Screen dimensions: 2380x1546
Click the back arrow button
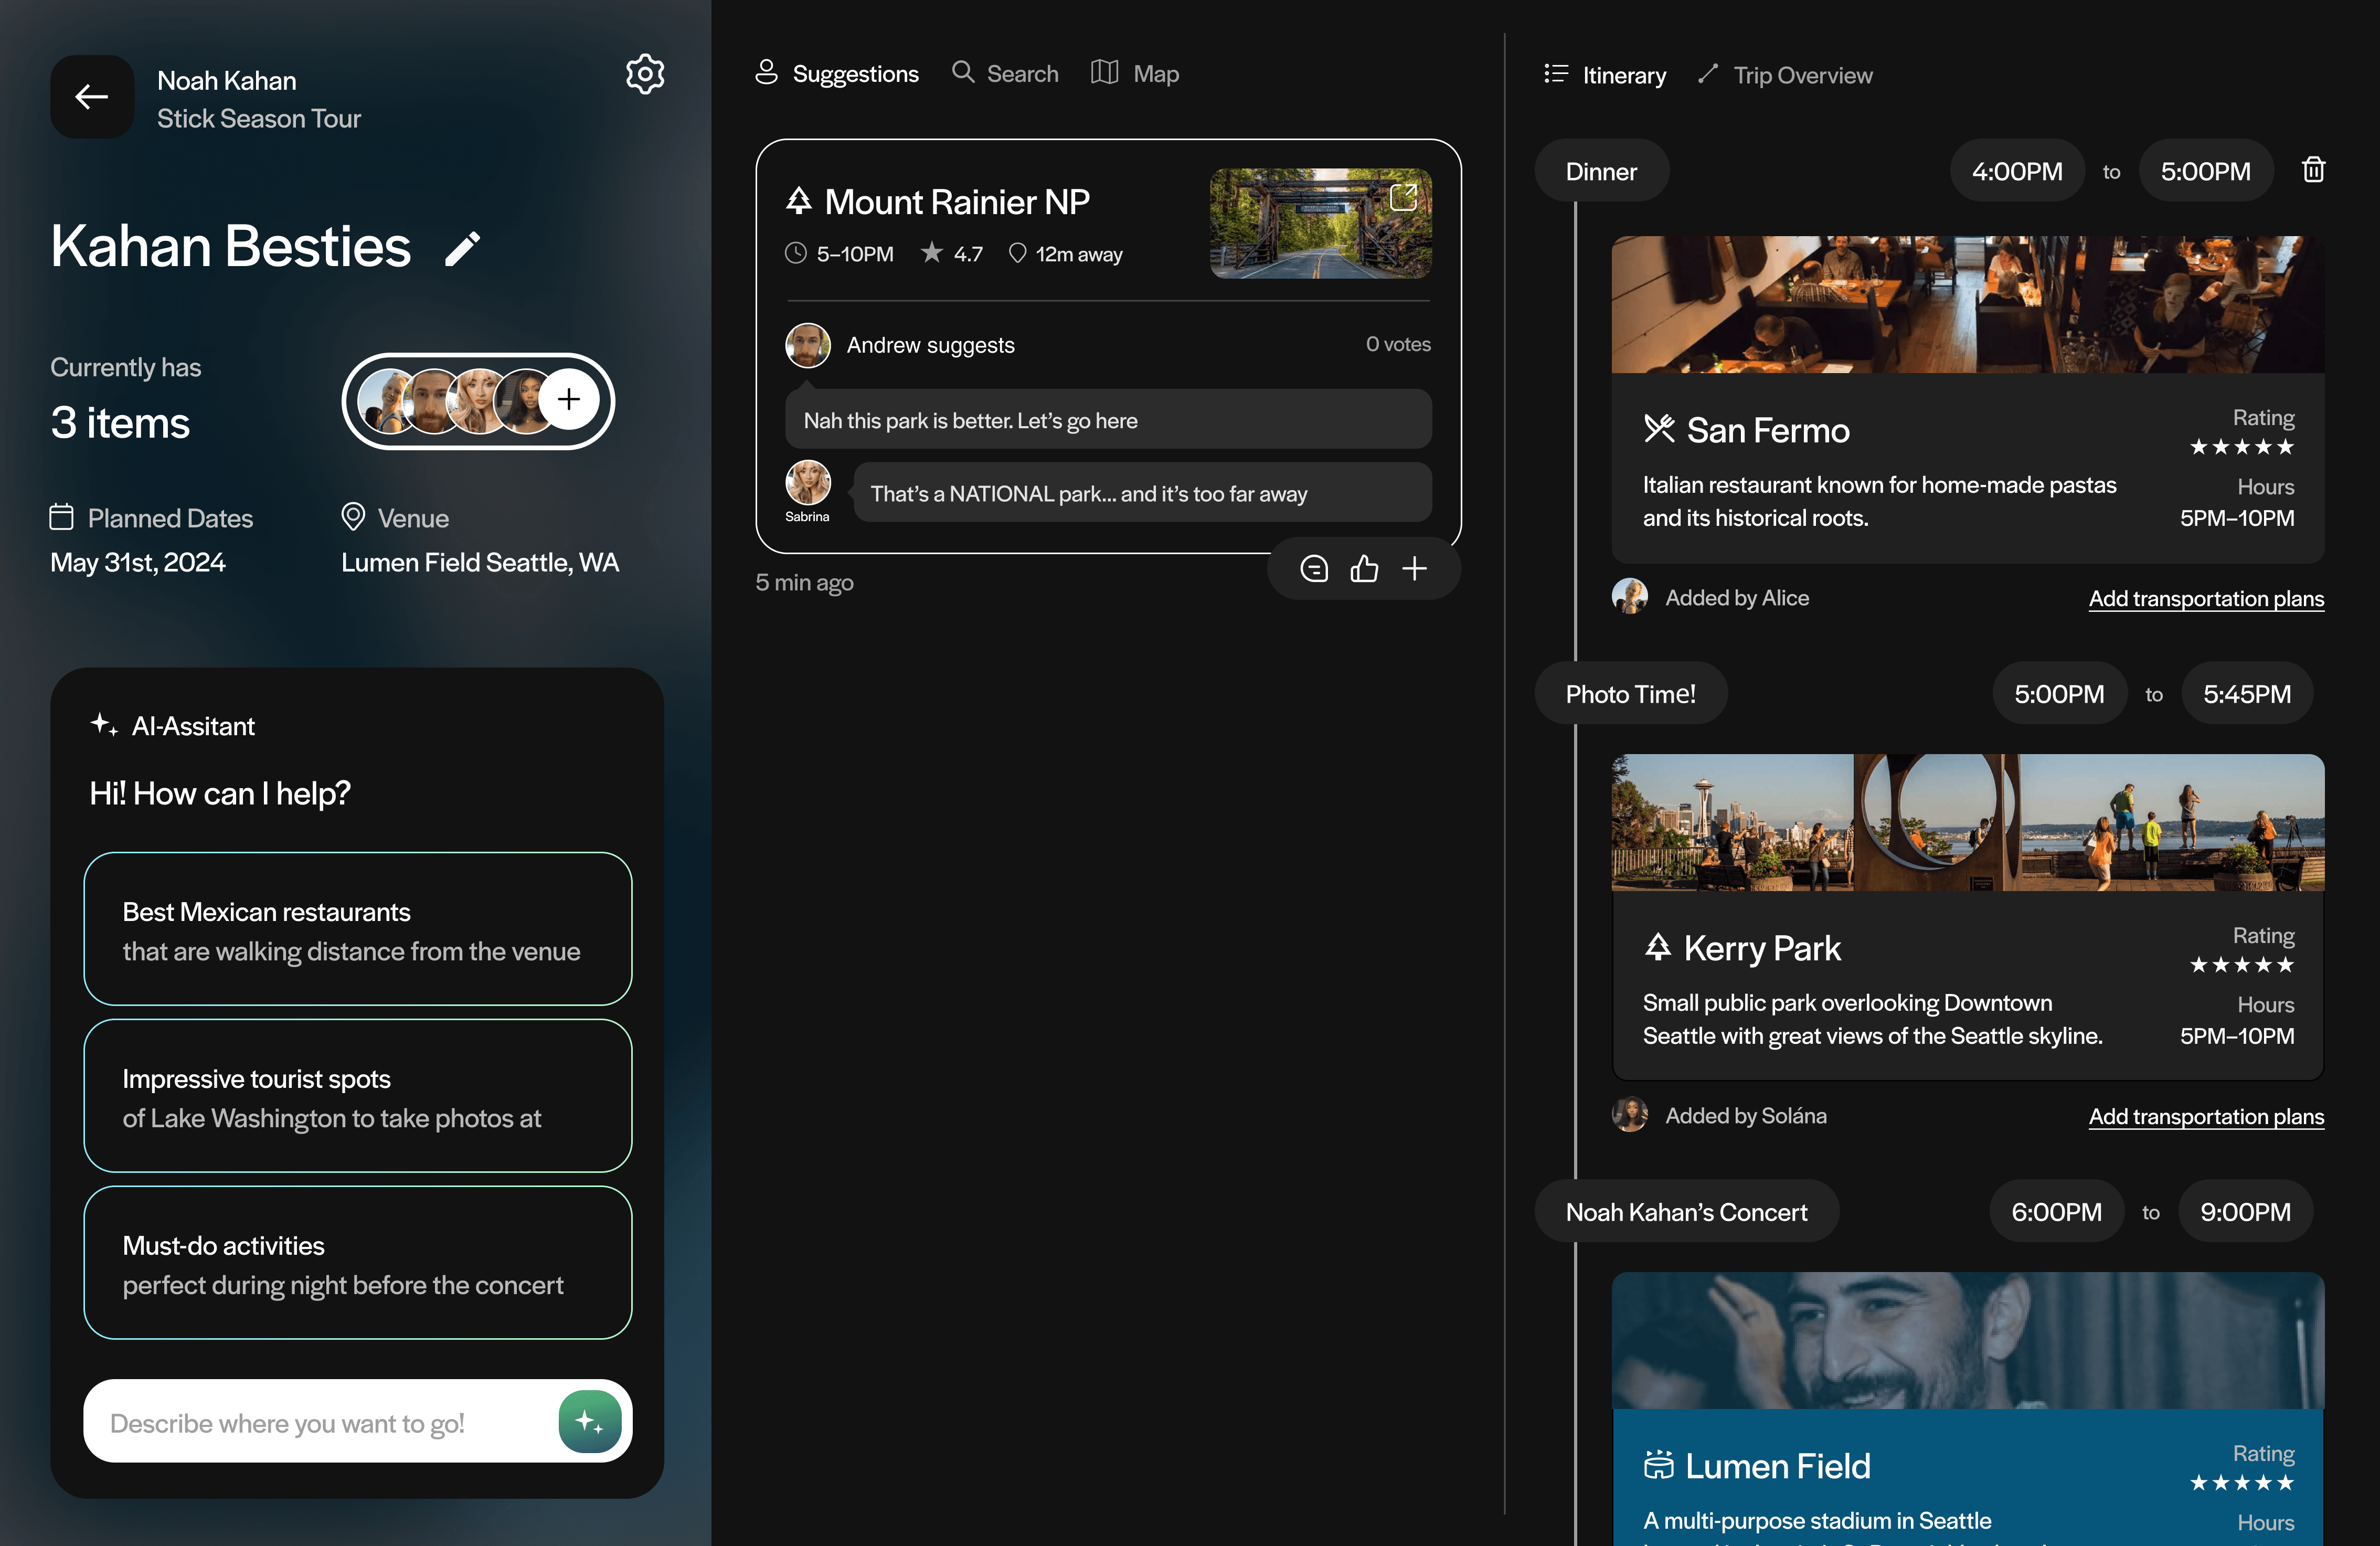click(92, 97)
